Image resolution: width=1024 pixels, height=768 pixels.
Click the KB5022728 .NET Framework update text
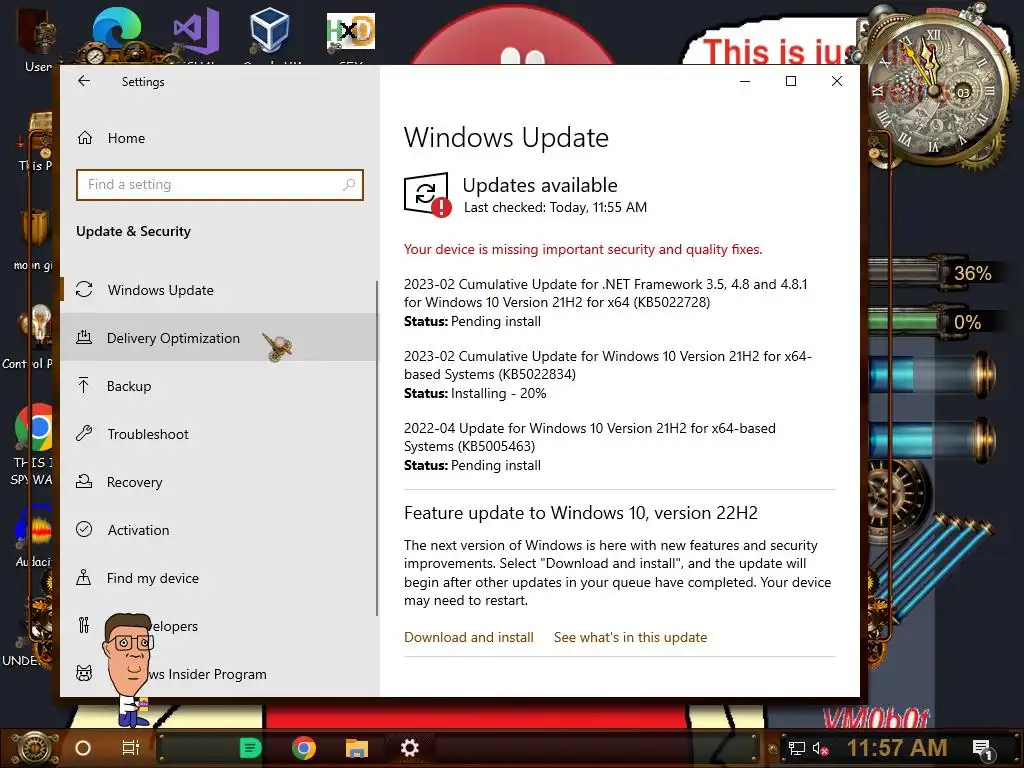coord(605,293)
